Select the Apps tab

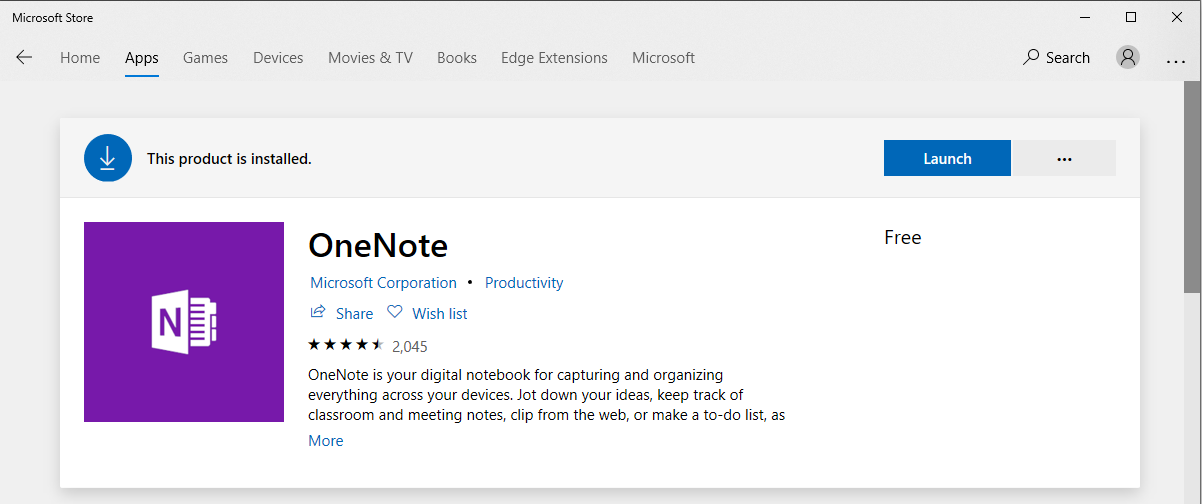(x=142, y=58)
